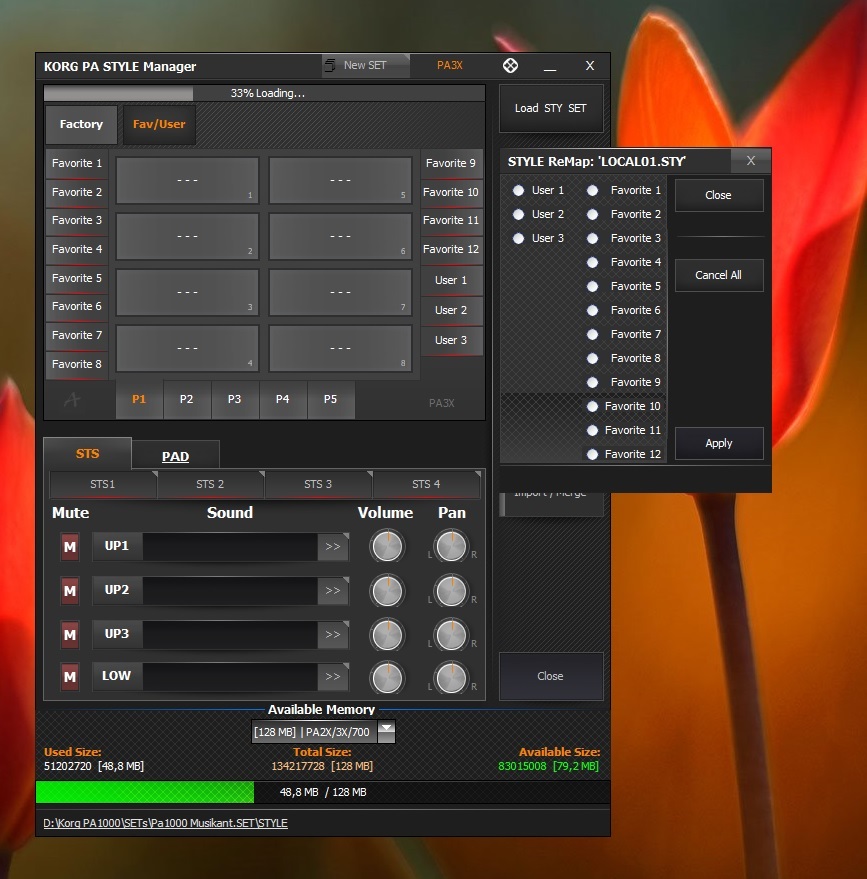
Task: Select empty style slot number 1
Action: click(187, 181)
